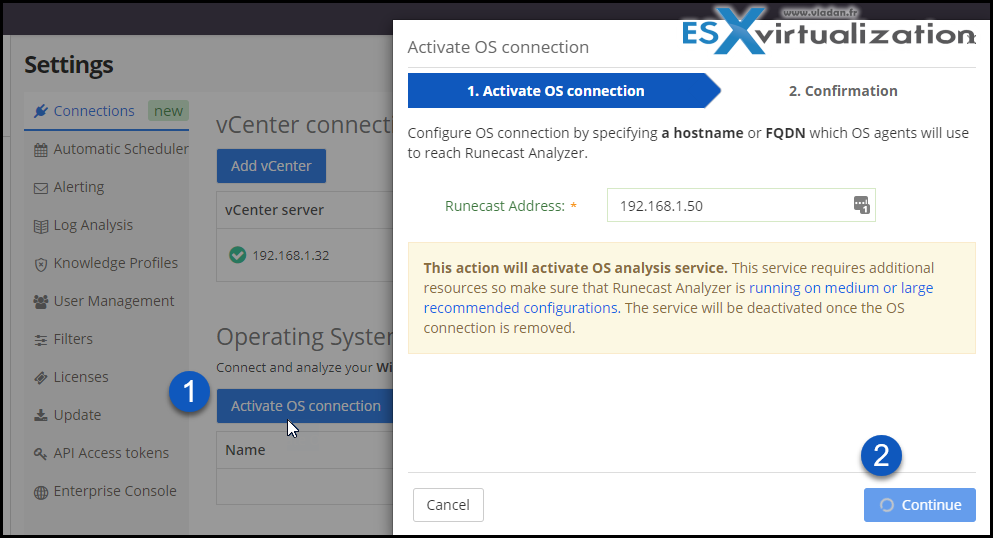Open Enterprise Console settings
Screen dimensions: 993x538
point(115,491)
